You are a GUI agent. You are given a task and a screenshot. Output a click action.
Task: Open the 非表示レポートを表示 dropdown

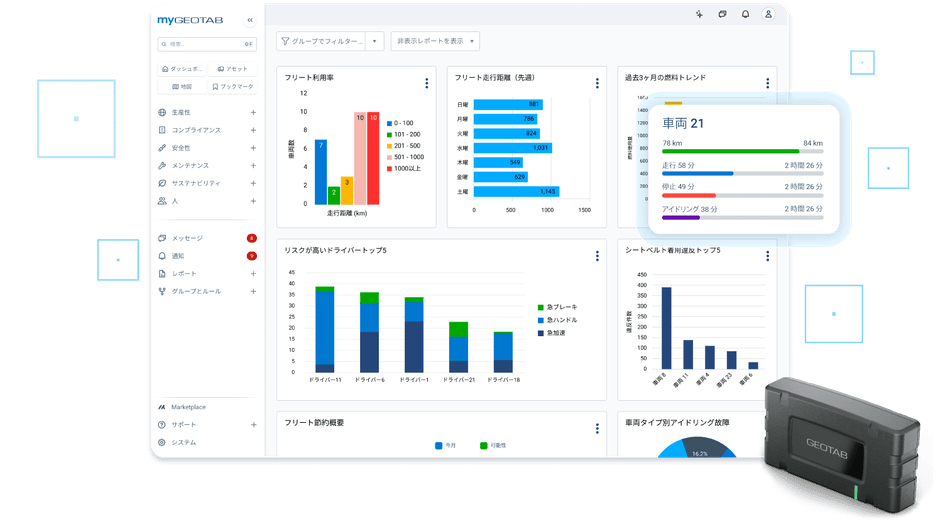(x=435, y=41)
